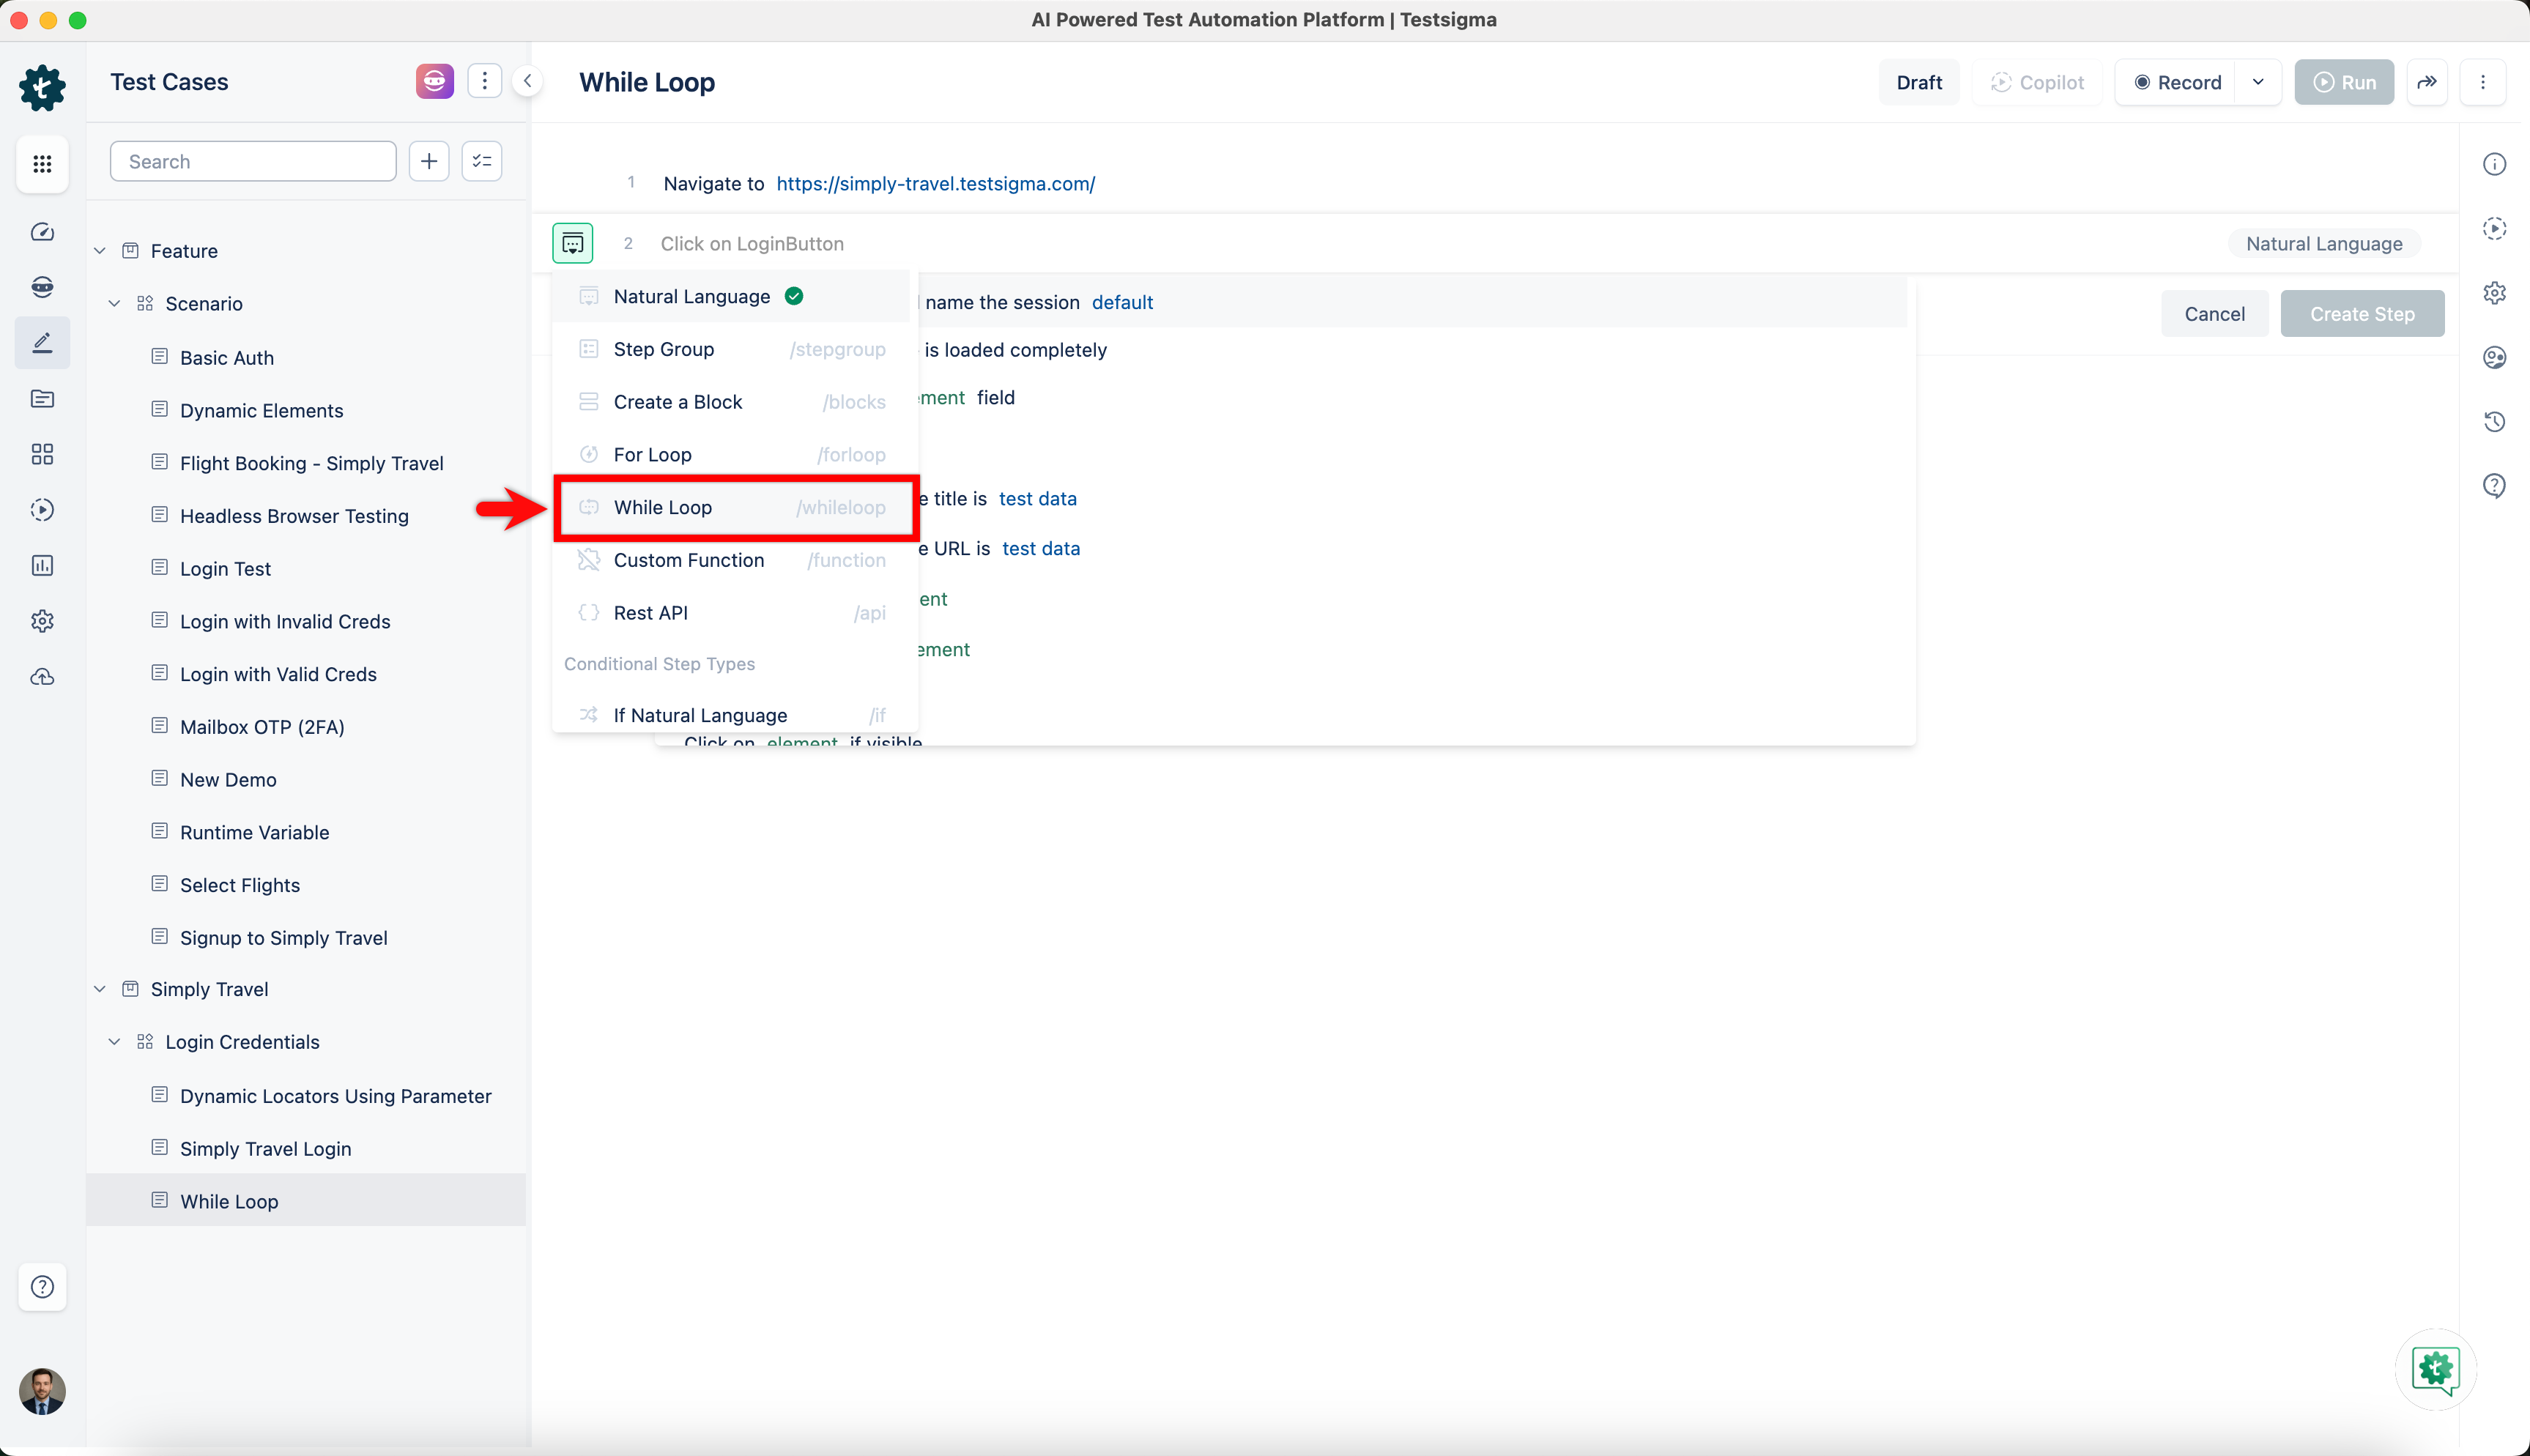Click the step type selector icon
This screenshot has height=1456, width=2530.
tap(572, 243)
